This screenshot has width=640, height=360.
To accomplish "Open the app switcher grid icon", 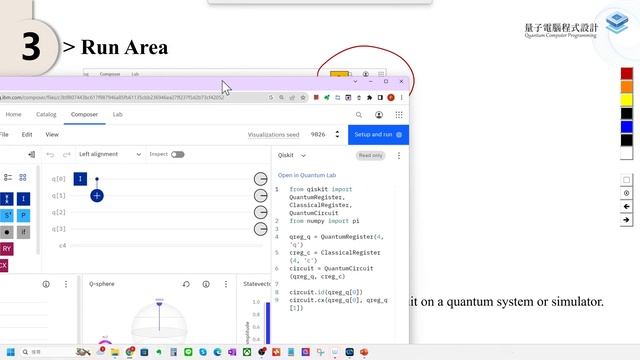I will [399, 115].
